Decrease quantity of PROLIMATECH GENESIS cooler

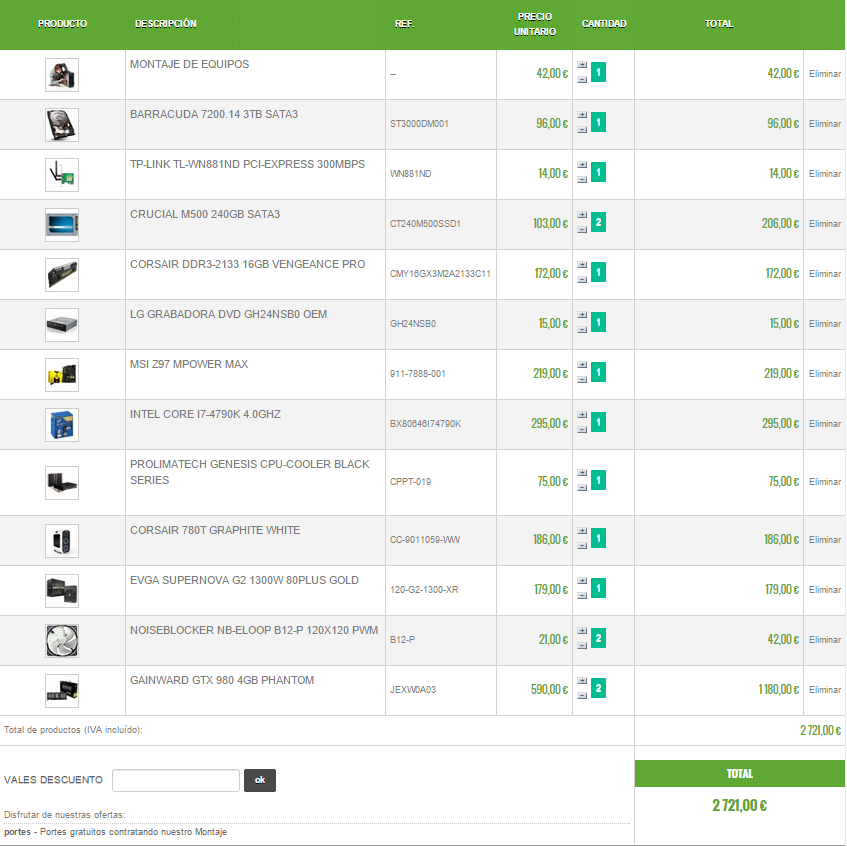click(x=582, y=487)
